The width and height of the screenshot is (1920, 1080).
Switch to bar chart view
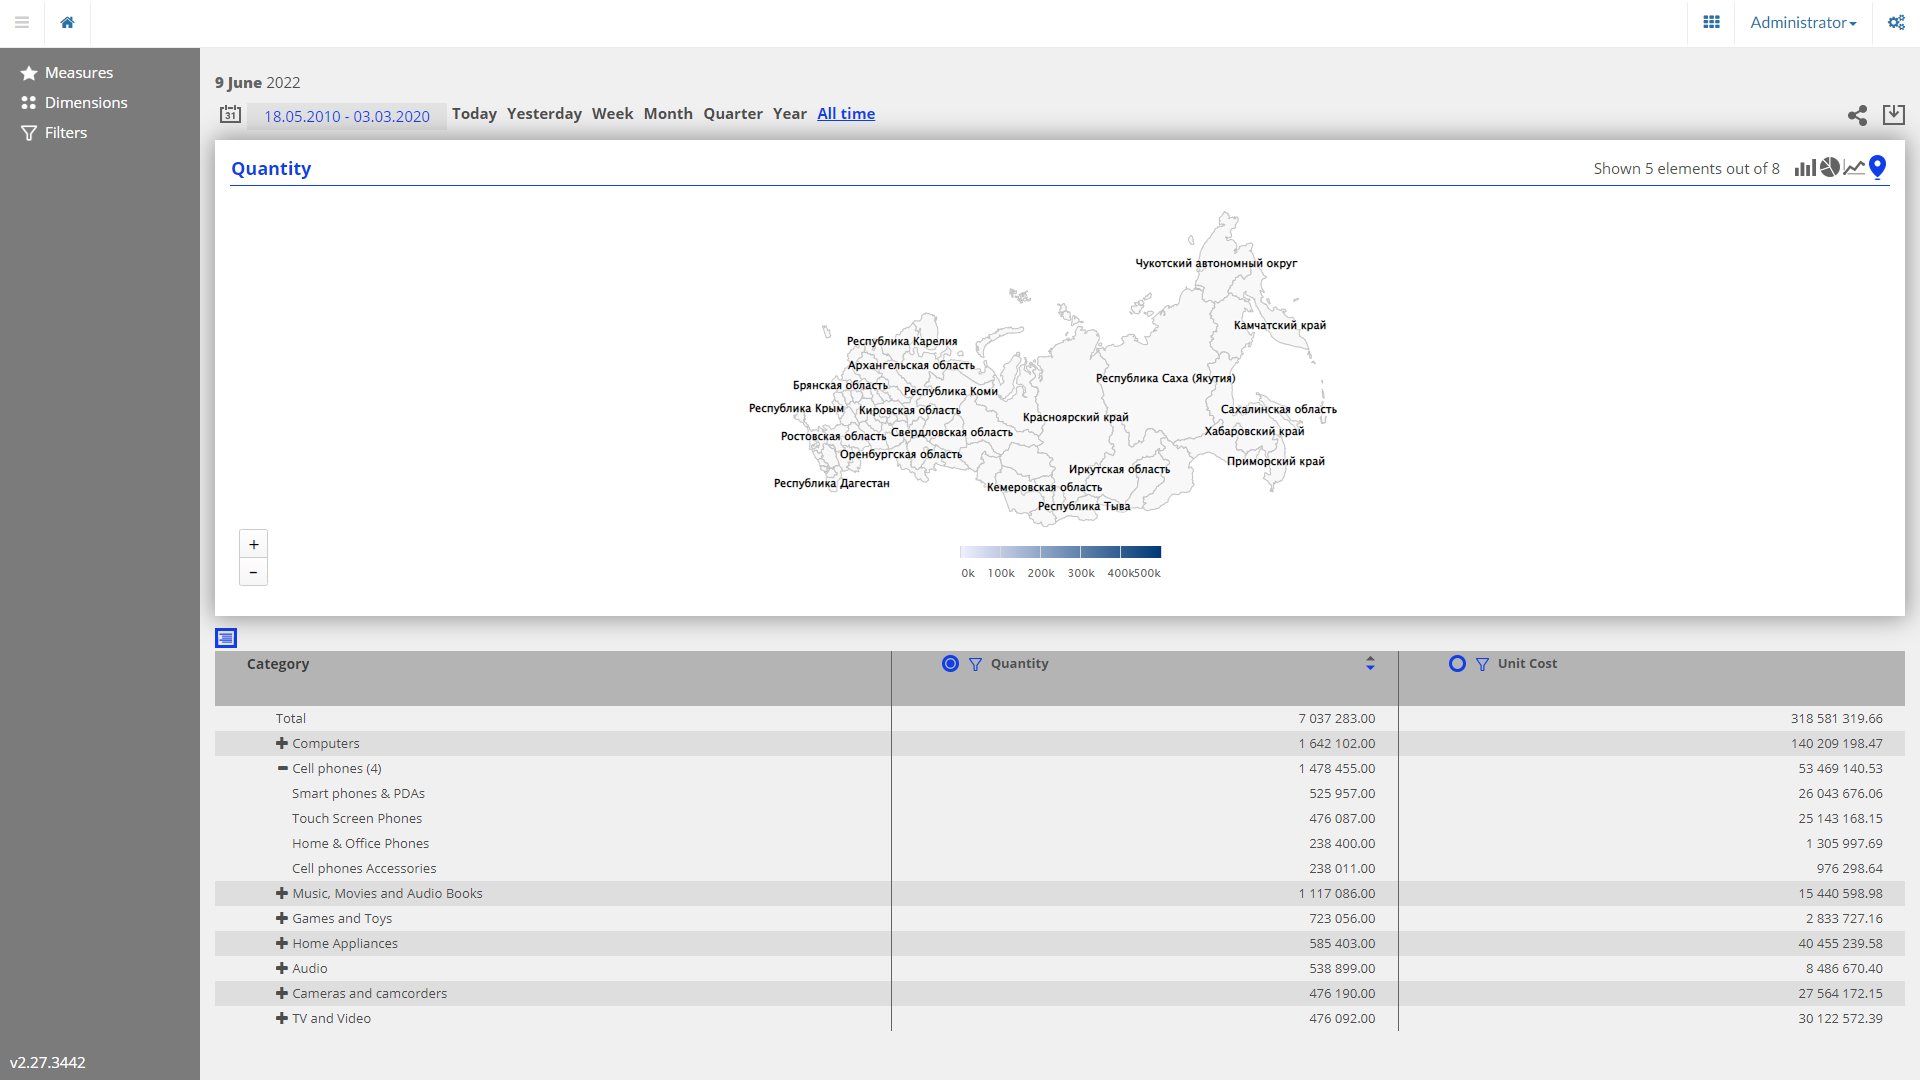pos(1804,168)
